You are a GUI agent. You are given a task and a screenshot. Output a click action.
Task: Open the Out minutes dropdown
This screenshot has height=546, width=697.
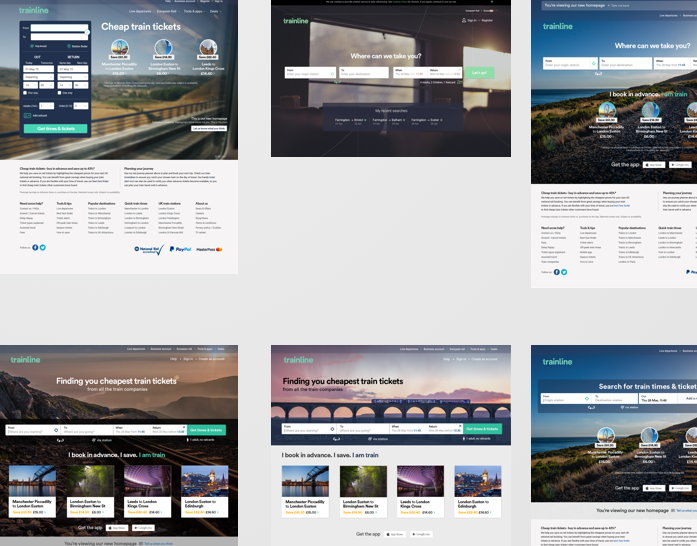point(47,85)
